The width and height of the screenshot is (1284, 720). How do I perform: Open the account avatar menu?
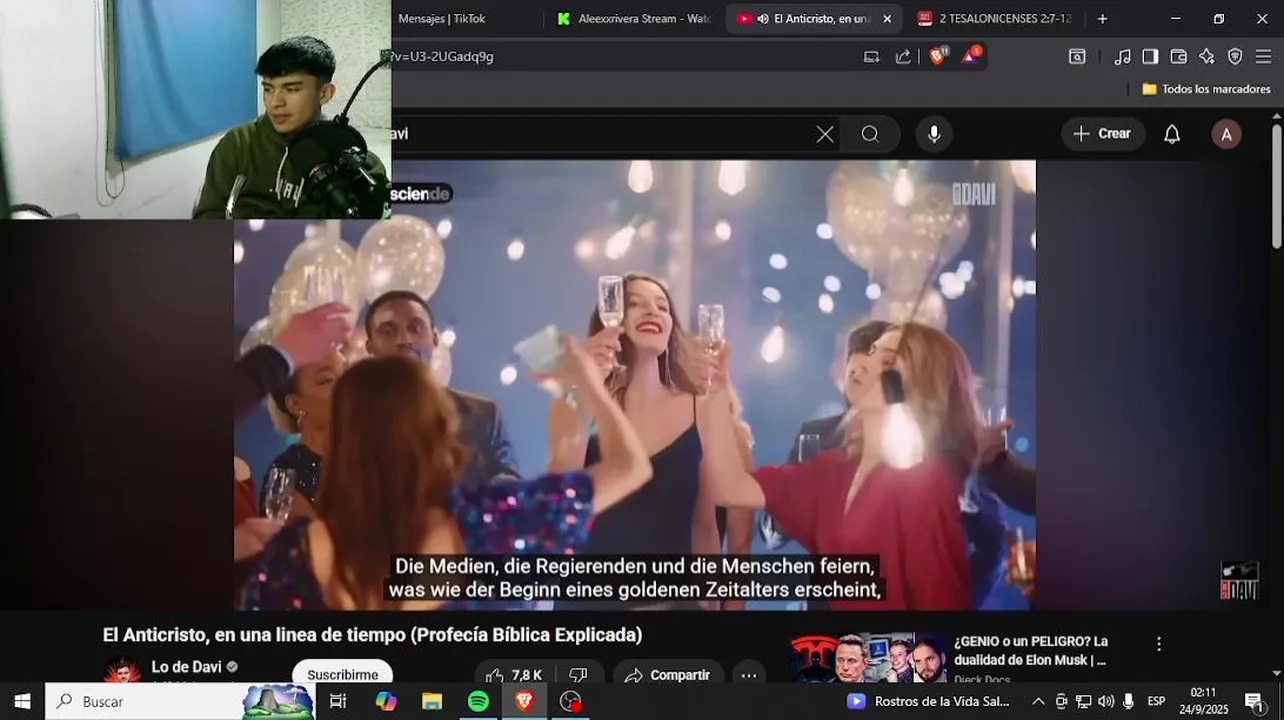1226,134
